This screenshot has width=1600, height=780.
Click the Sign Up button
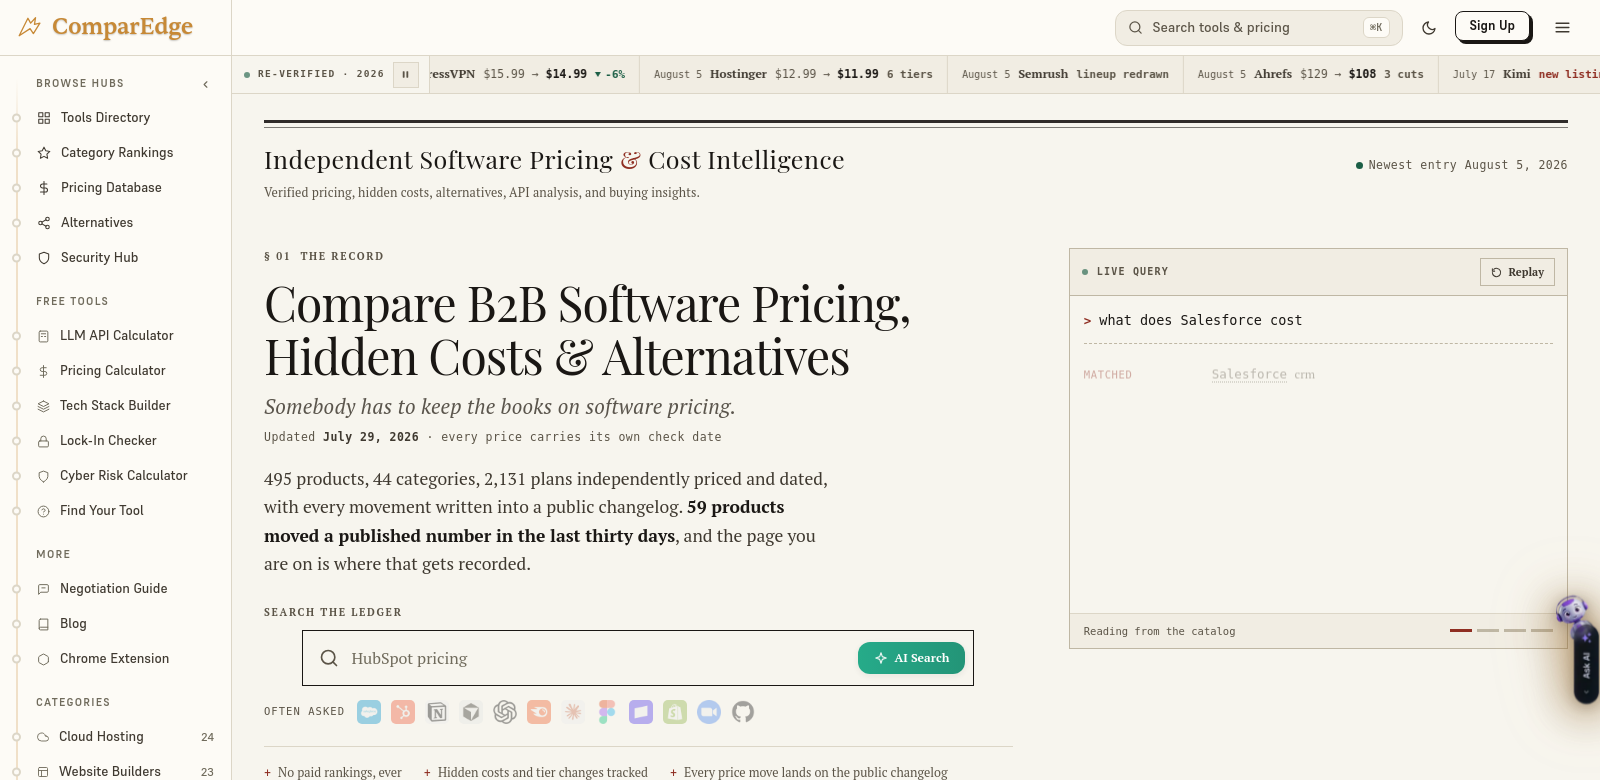pos(1492,26)
